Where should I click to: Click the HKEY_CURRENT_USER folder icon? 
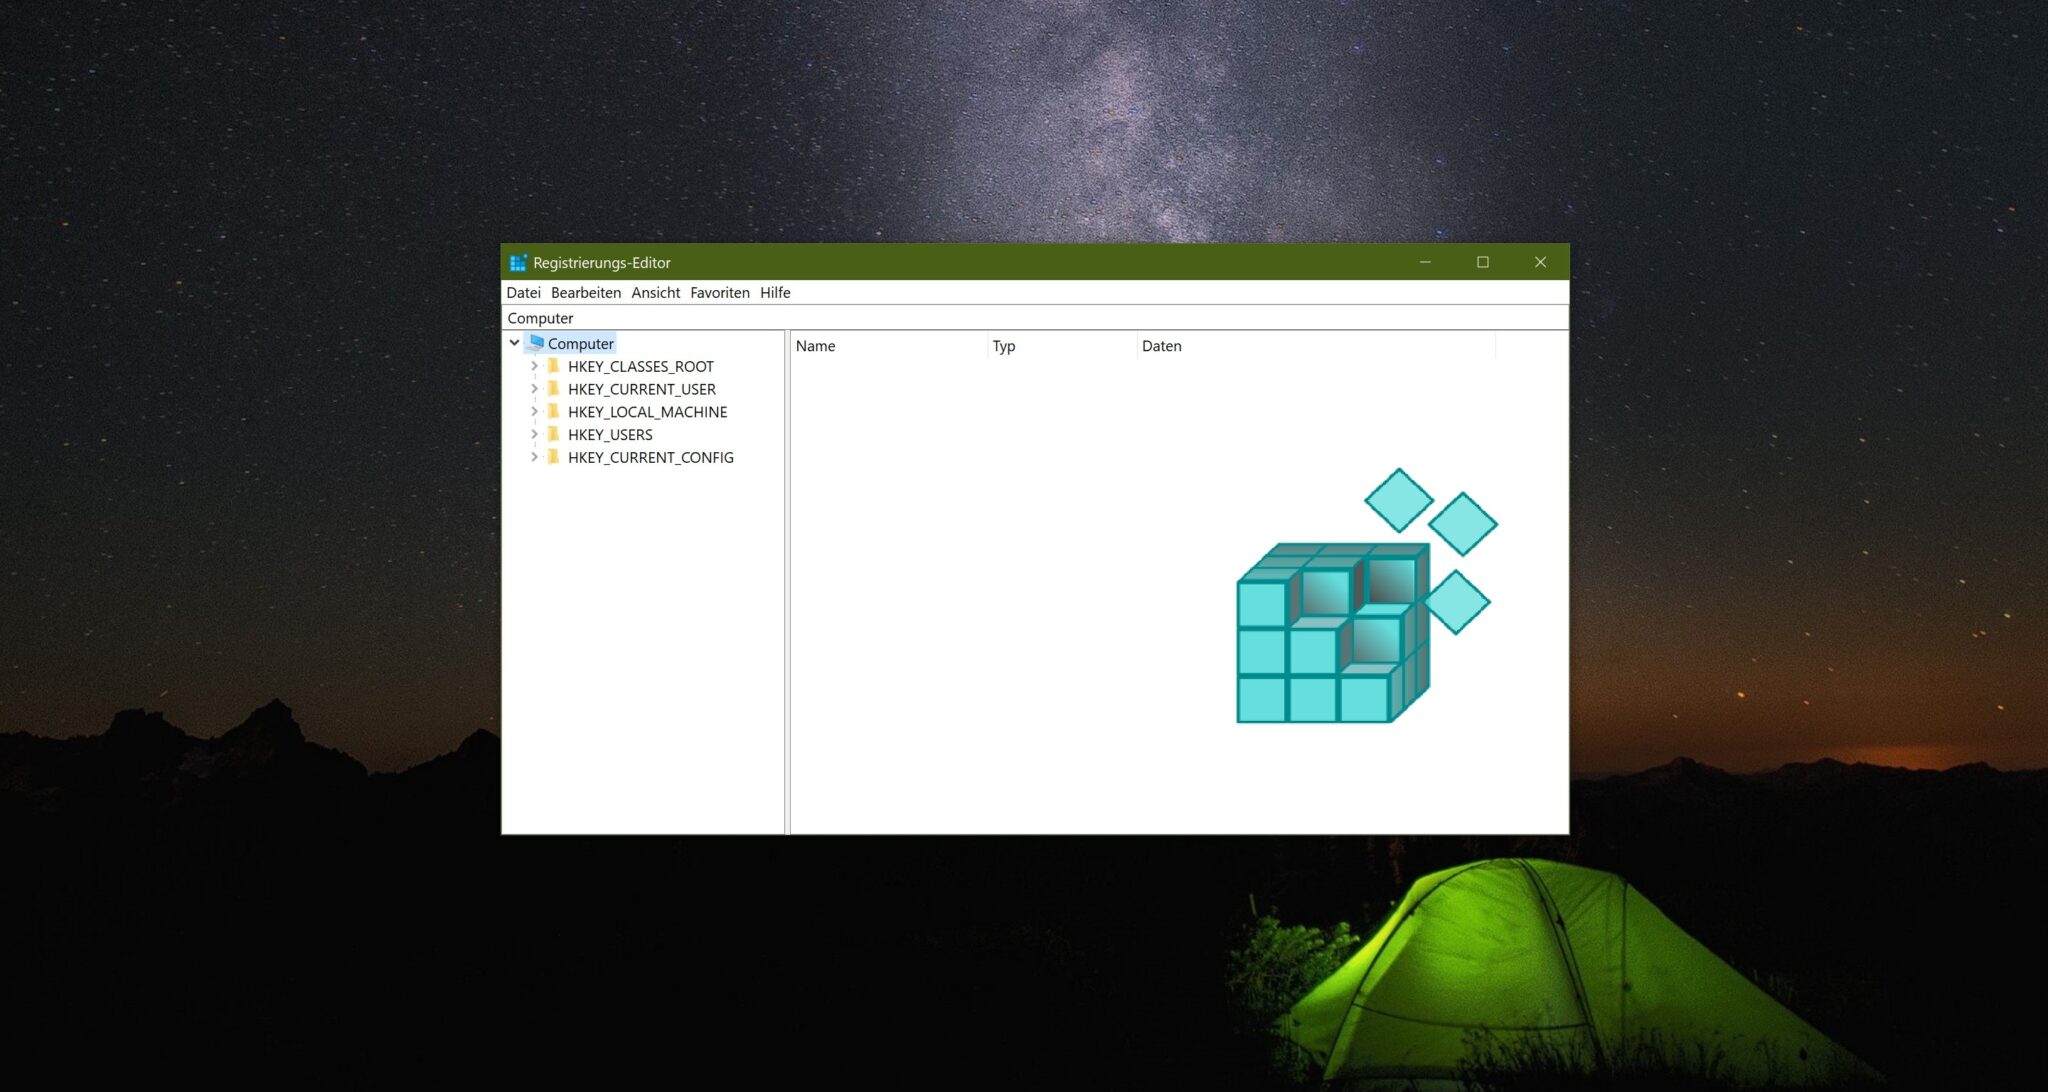pyautogui.click(x=556, y=389)
